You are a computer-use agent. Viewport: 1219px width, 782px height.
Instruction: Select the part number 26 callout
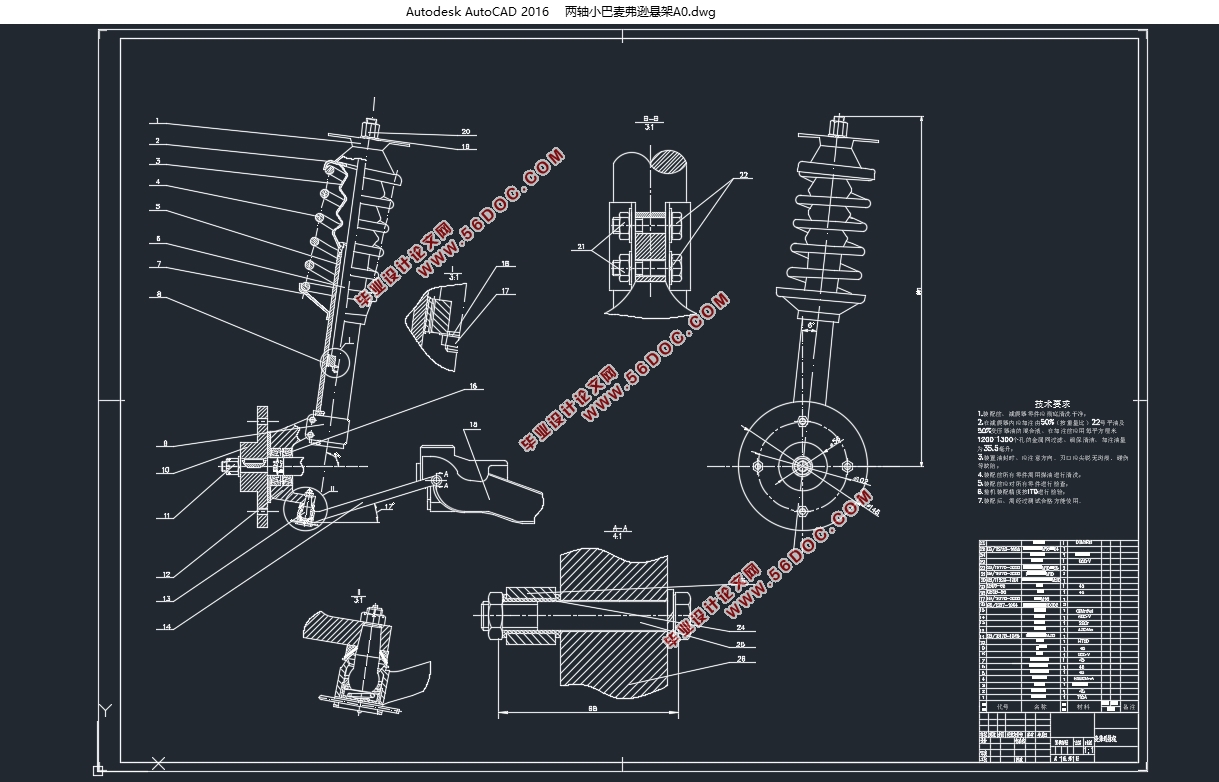click(x=742, y=659)
